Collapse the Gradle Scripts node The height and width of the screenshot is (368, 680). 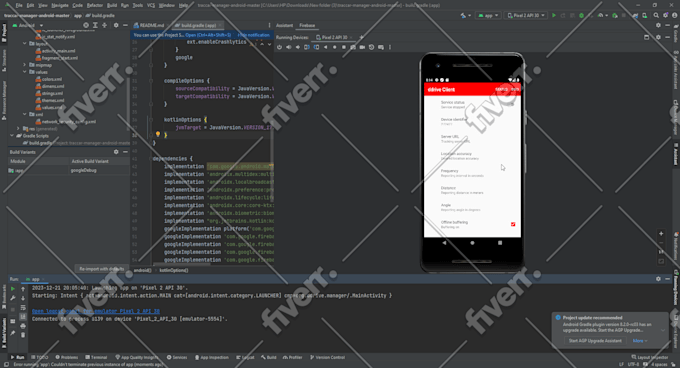pos(12,136)
